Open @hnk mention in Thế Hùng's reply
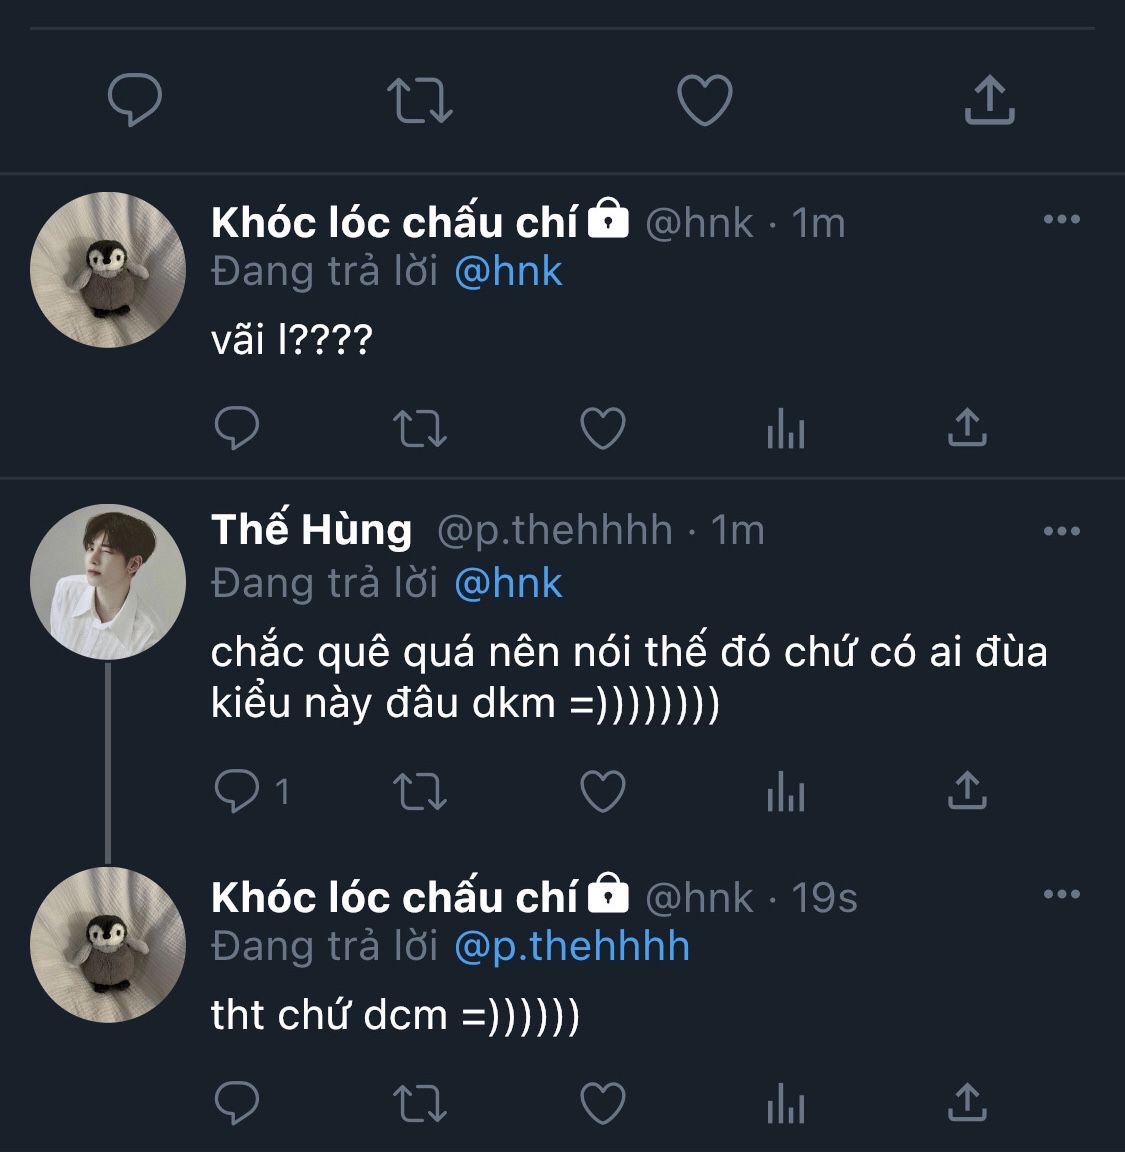 (508, 583)
